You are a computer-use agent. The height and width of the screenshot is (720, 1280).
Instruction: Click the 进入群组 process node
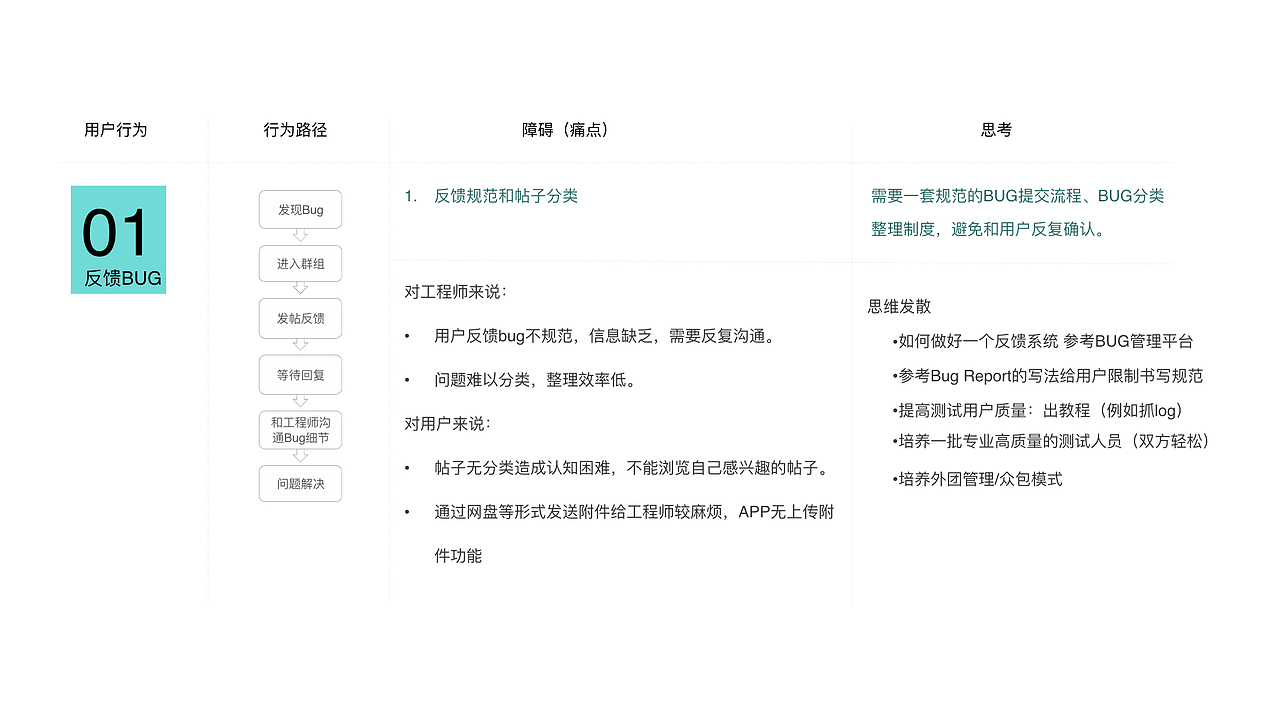tap(300, 263)
